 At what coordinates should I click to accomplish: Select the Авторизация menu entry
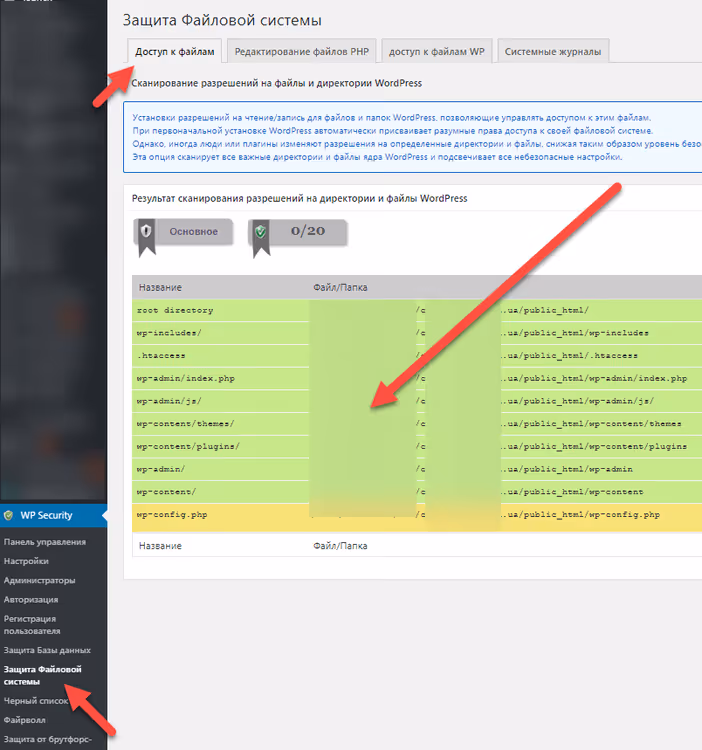[x=31, y=599]
